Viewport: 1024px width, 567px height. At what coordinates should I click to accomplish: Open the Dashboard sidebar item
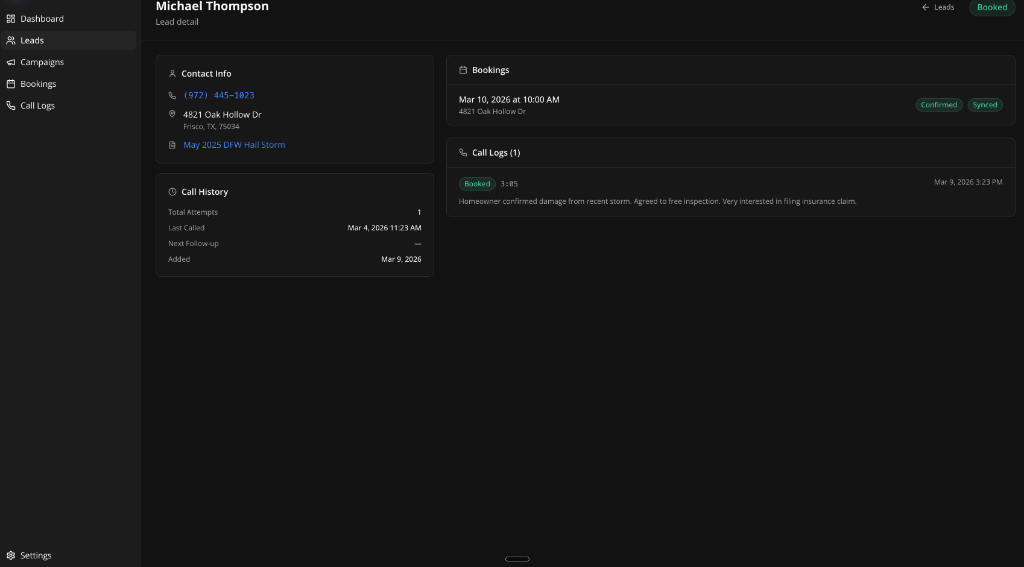[x=68, y=19]
